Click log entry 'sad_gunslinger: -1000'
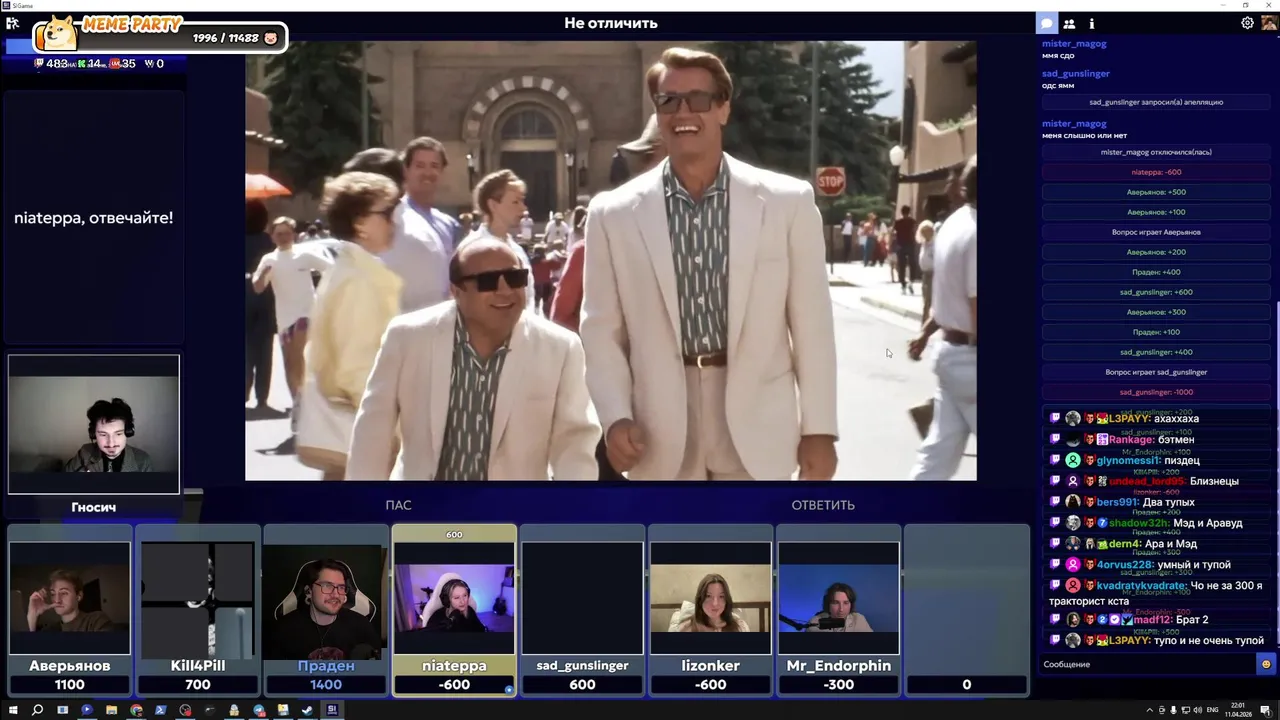1280x720 pixels. tap(1156, 392)
